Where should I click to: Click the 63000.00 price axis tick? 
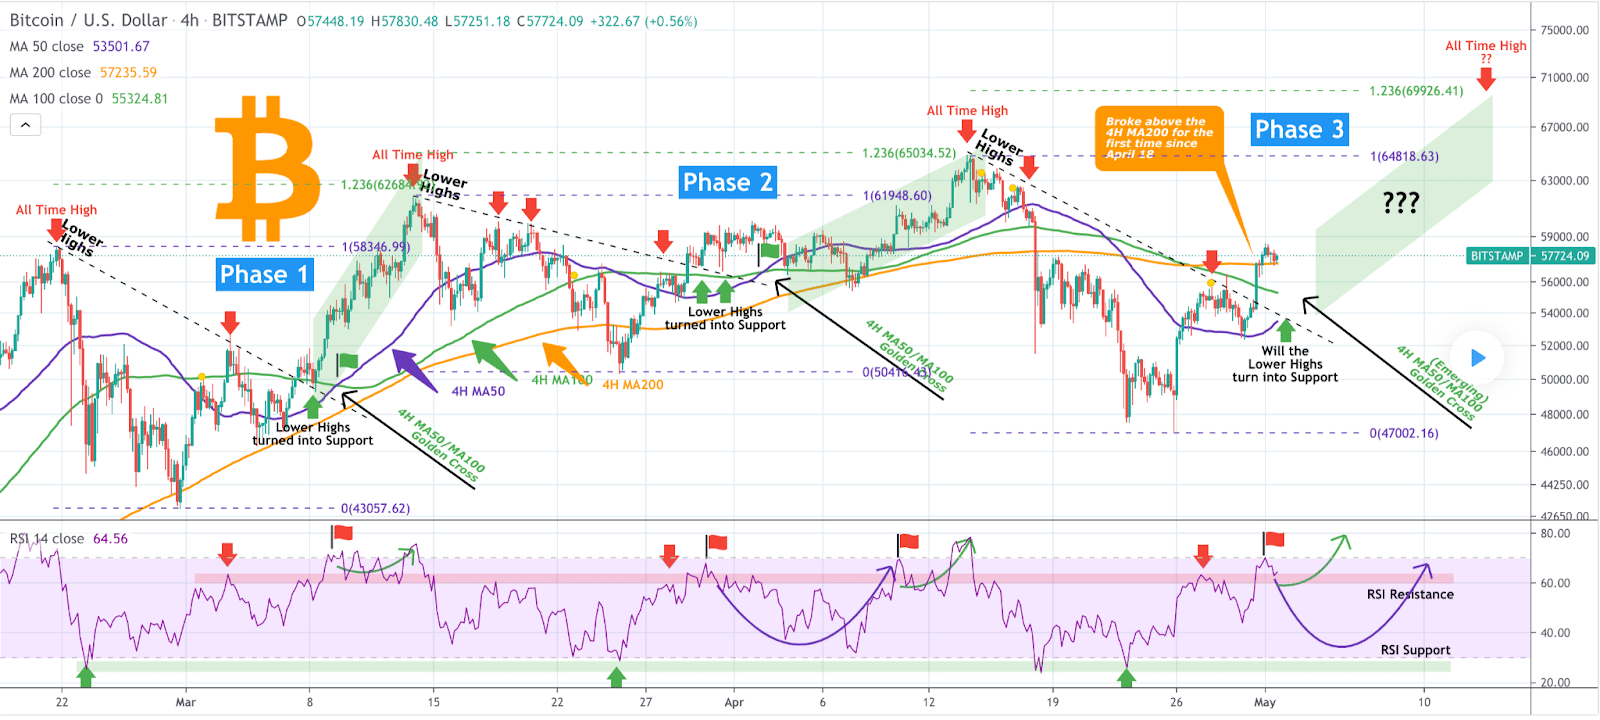point(1565,181)
